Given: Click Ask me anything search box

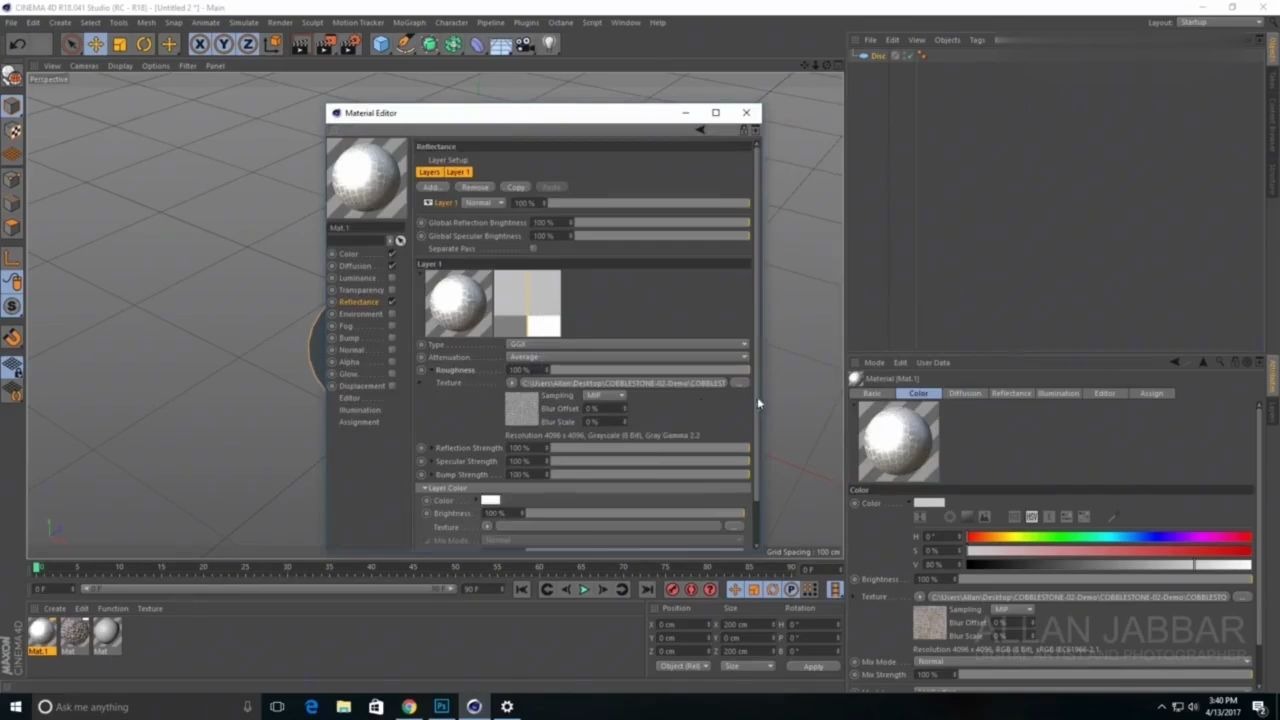Looking at the screenshot, I should (146, 707).
